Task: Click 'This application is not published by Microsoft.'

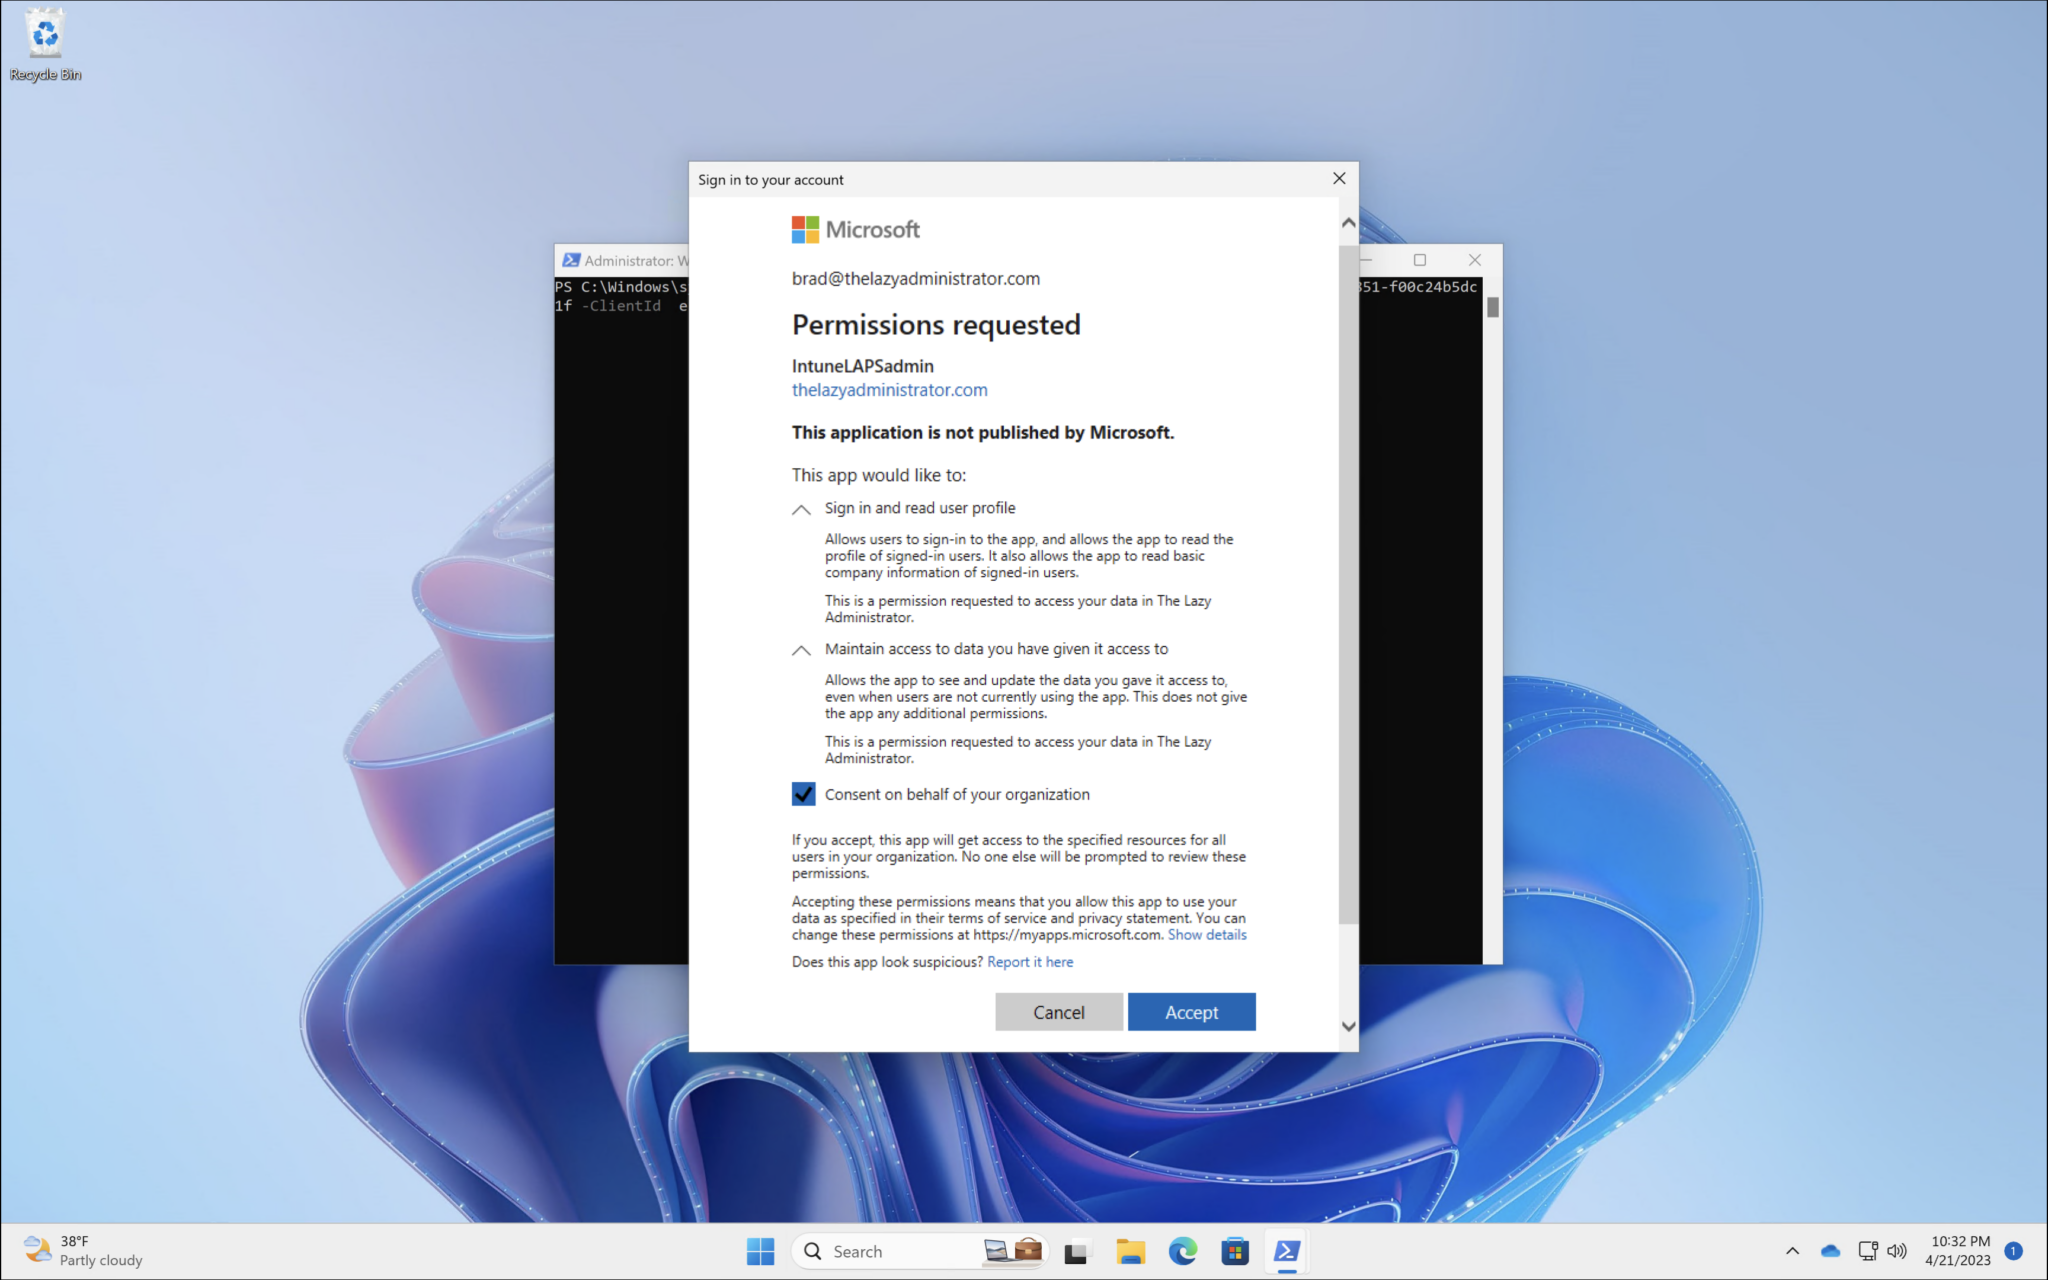Action: 983,432
